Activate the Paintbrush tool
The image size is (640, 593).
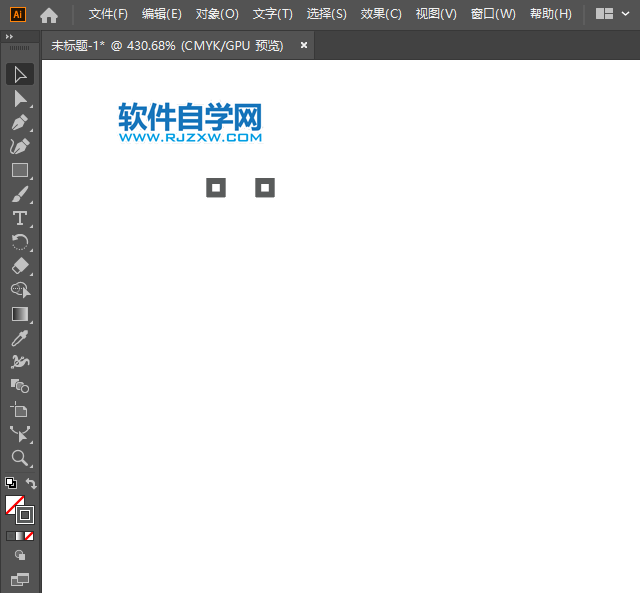(x=20, y=194)
